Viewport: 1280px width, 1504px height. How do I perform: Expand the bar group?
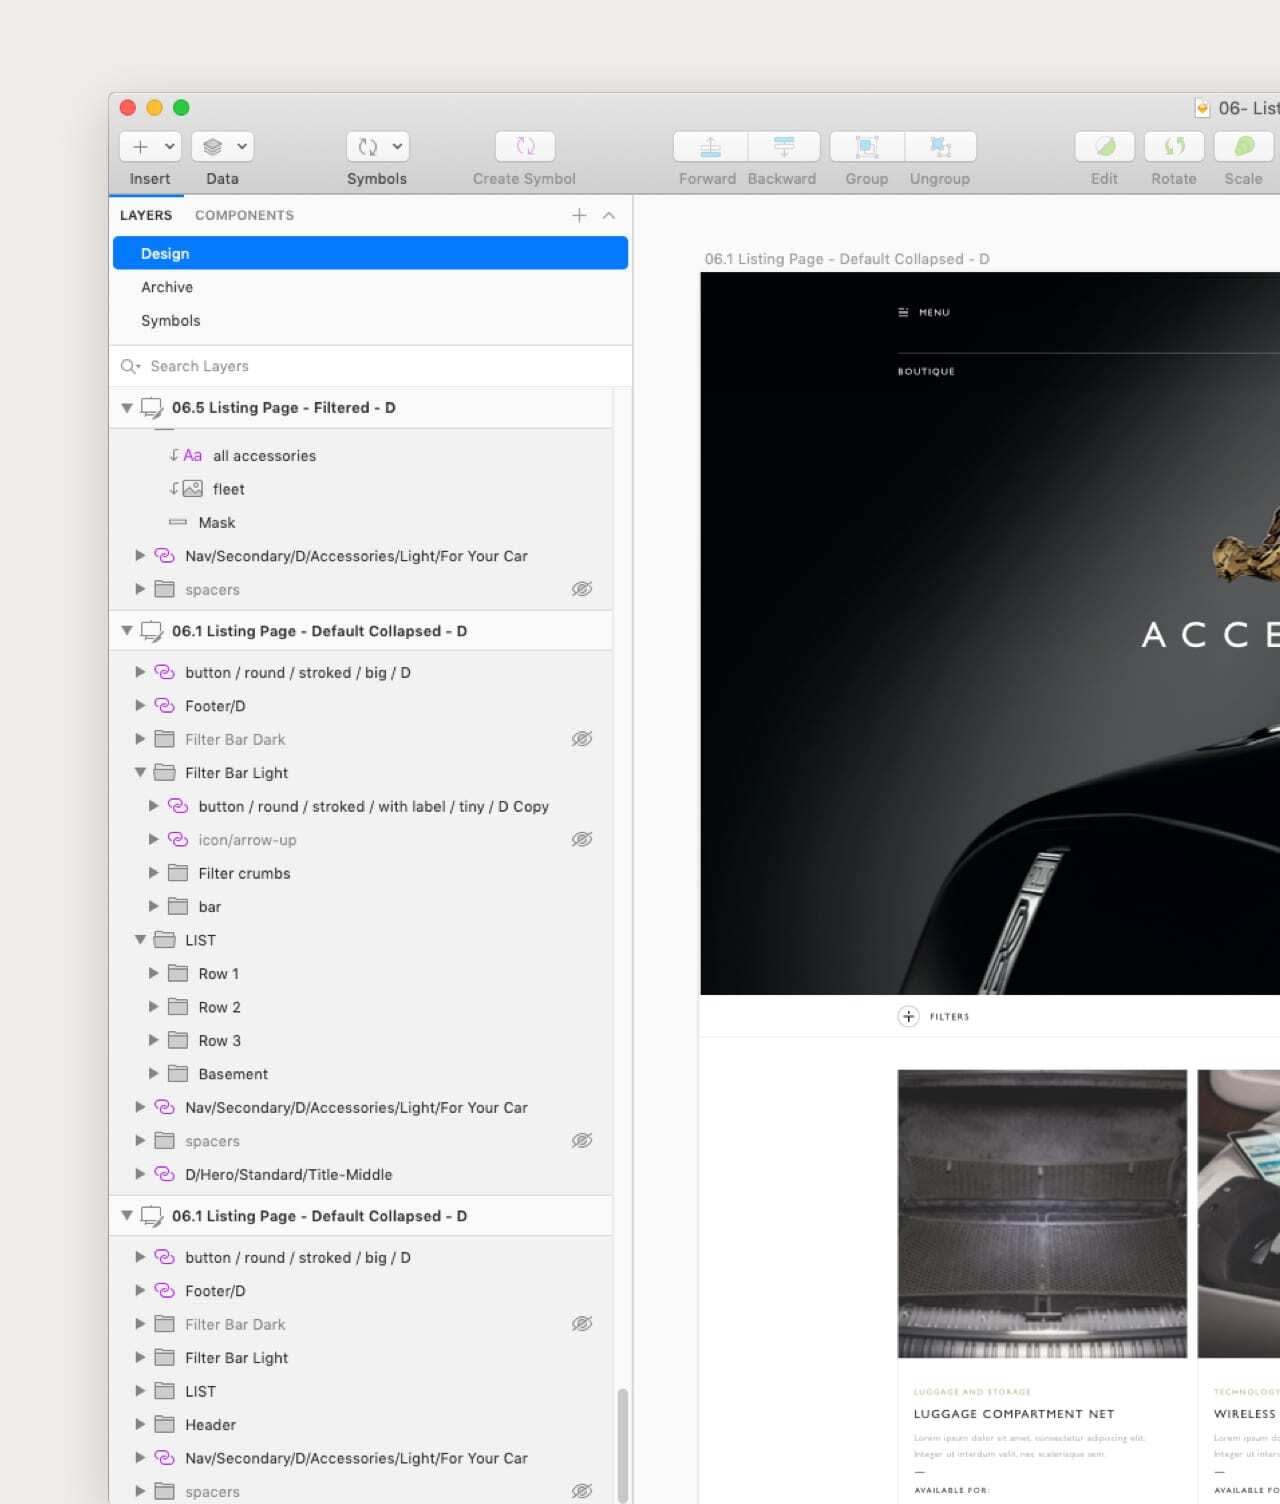pyautogui.click(x=154, y=906)
